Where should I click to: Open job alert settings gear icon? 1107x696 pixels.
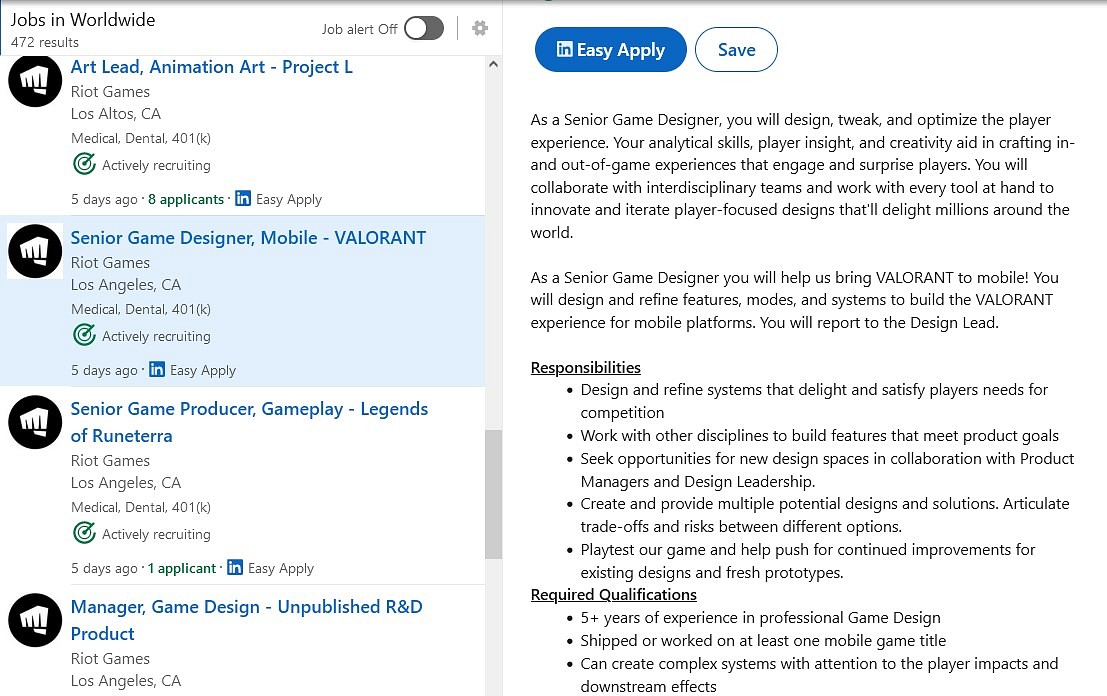tap(480, 28)
